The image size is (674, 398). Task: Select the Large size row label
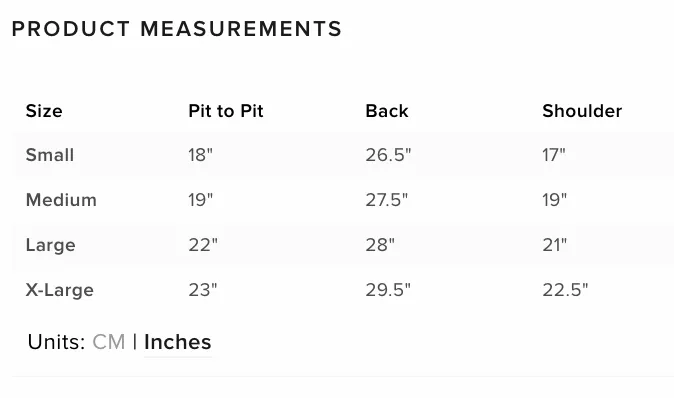pos(51,245)
